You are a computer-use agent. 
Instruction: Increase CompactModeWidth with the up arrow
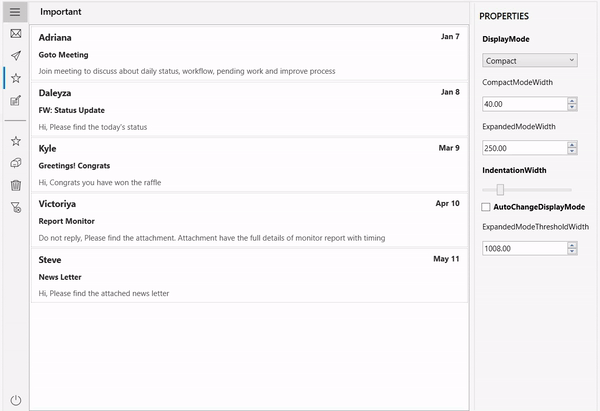click(x=572, y=100)
